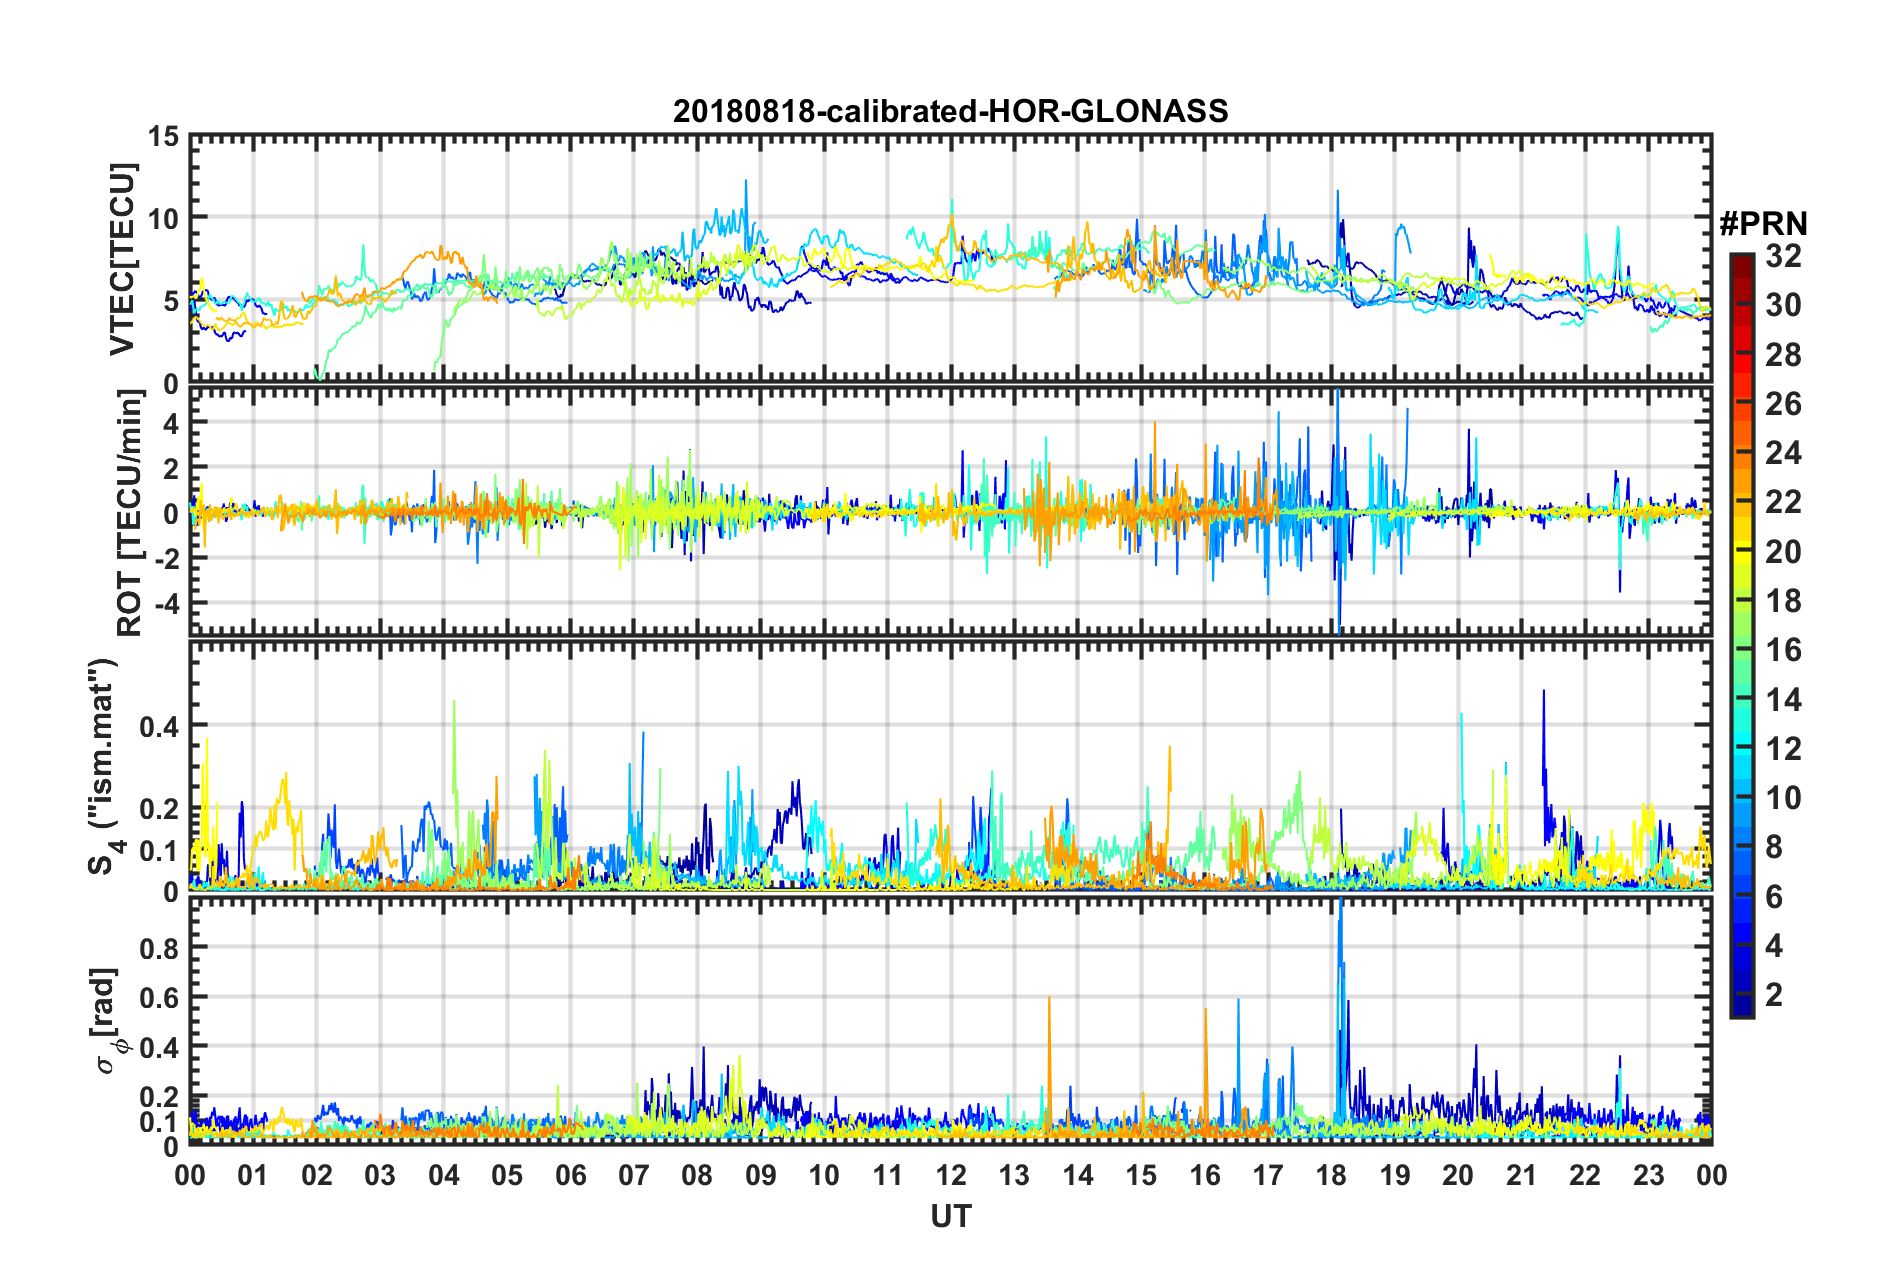Select the "18" hour tick on the UT axis
The width and height of the screenshot is (1902, 1272).
[1331, 1175]
